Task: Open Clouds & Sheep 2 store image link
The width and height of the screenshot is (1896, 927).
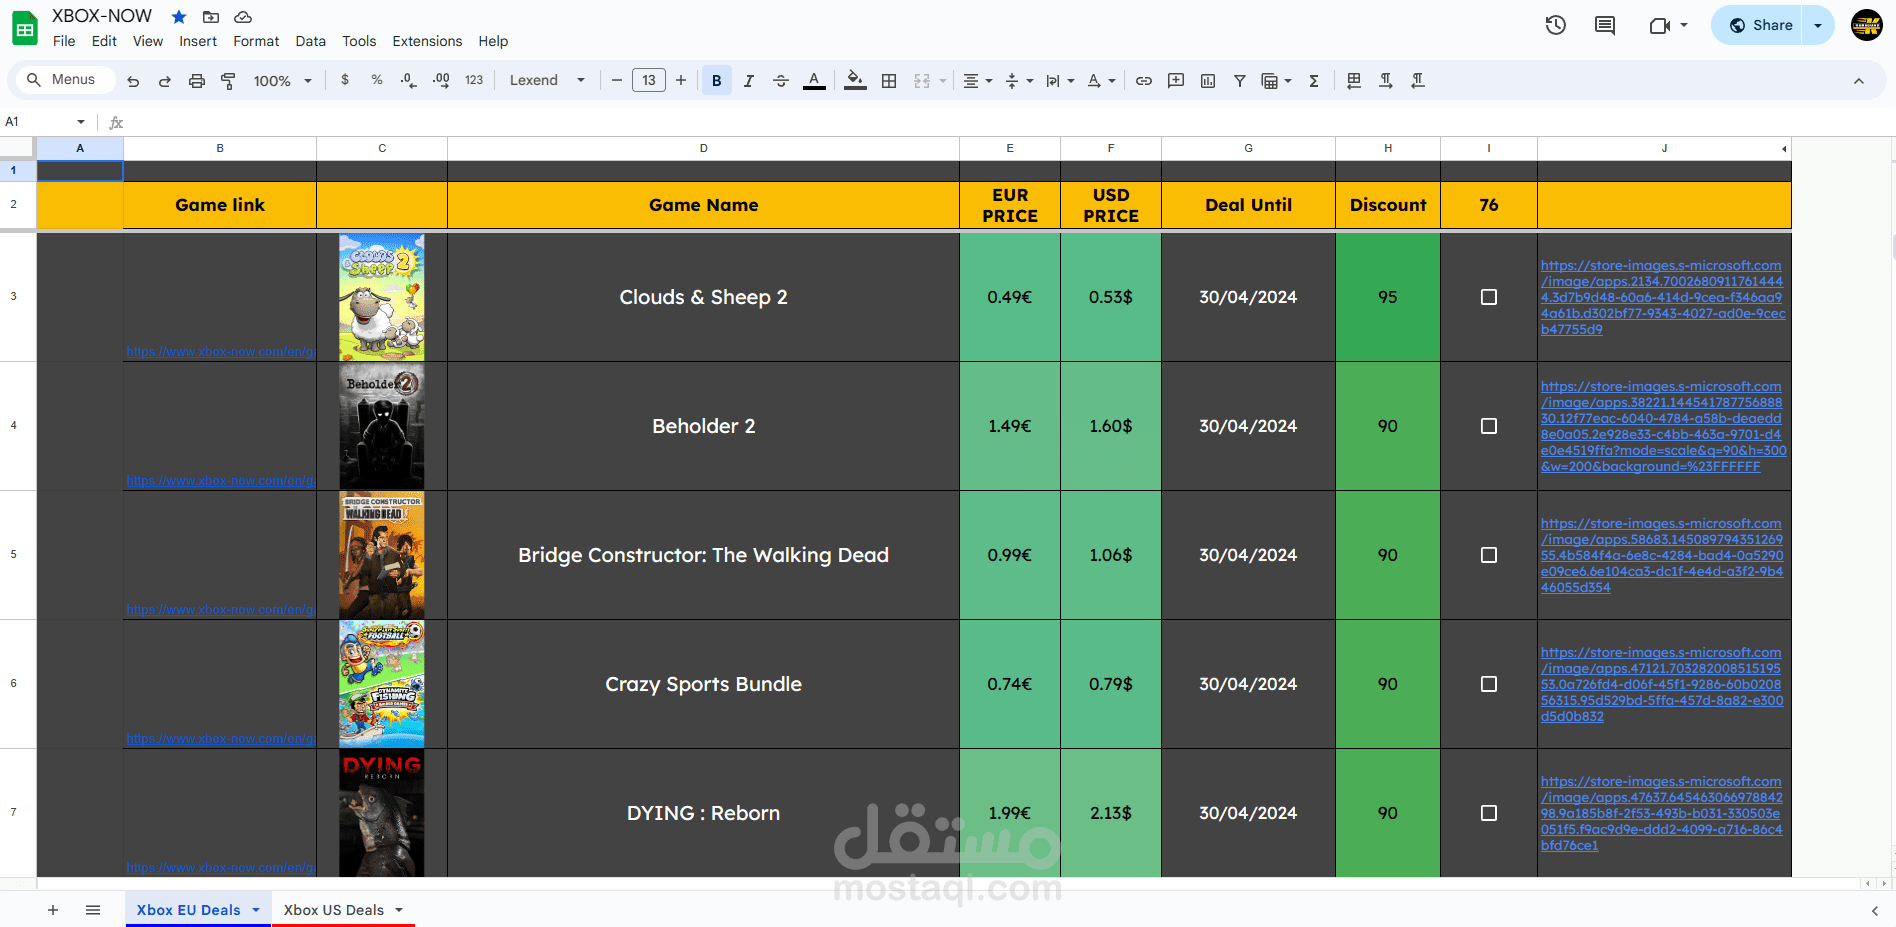Action: tap(1663, 297)
